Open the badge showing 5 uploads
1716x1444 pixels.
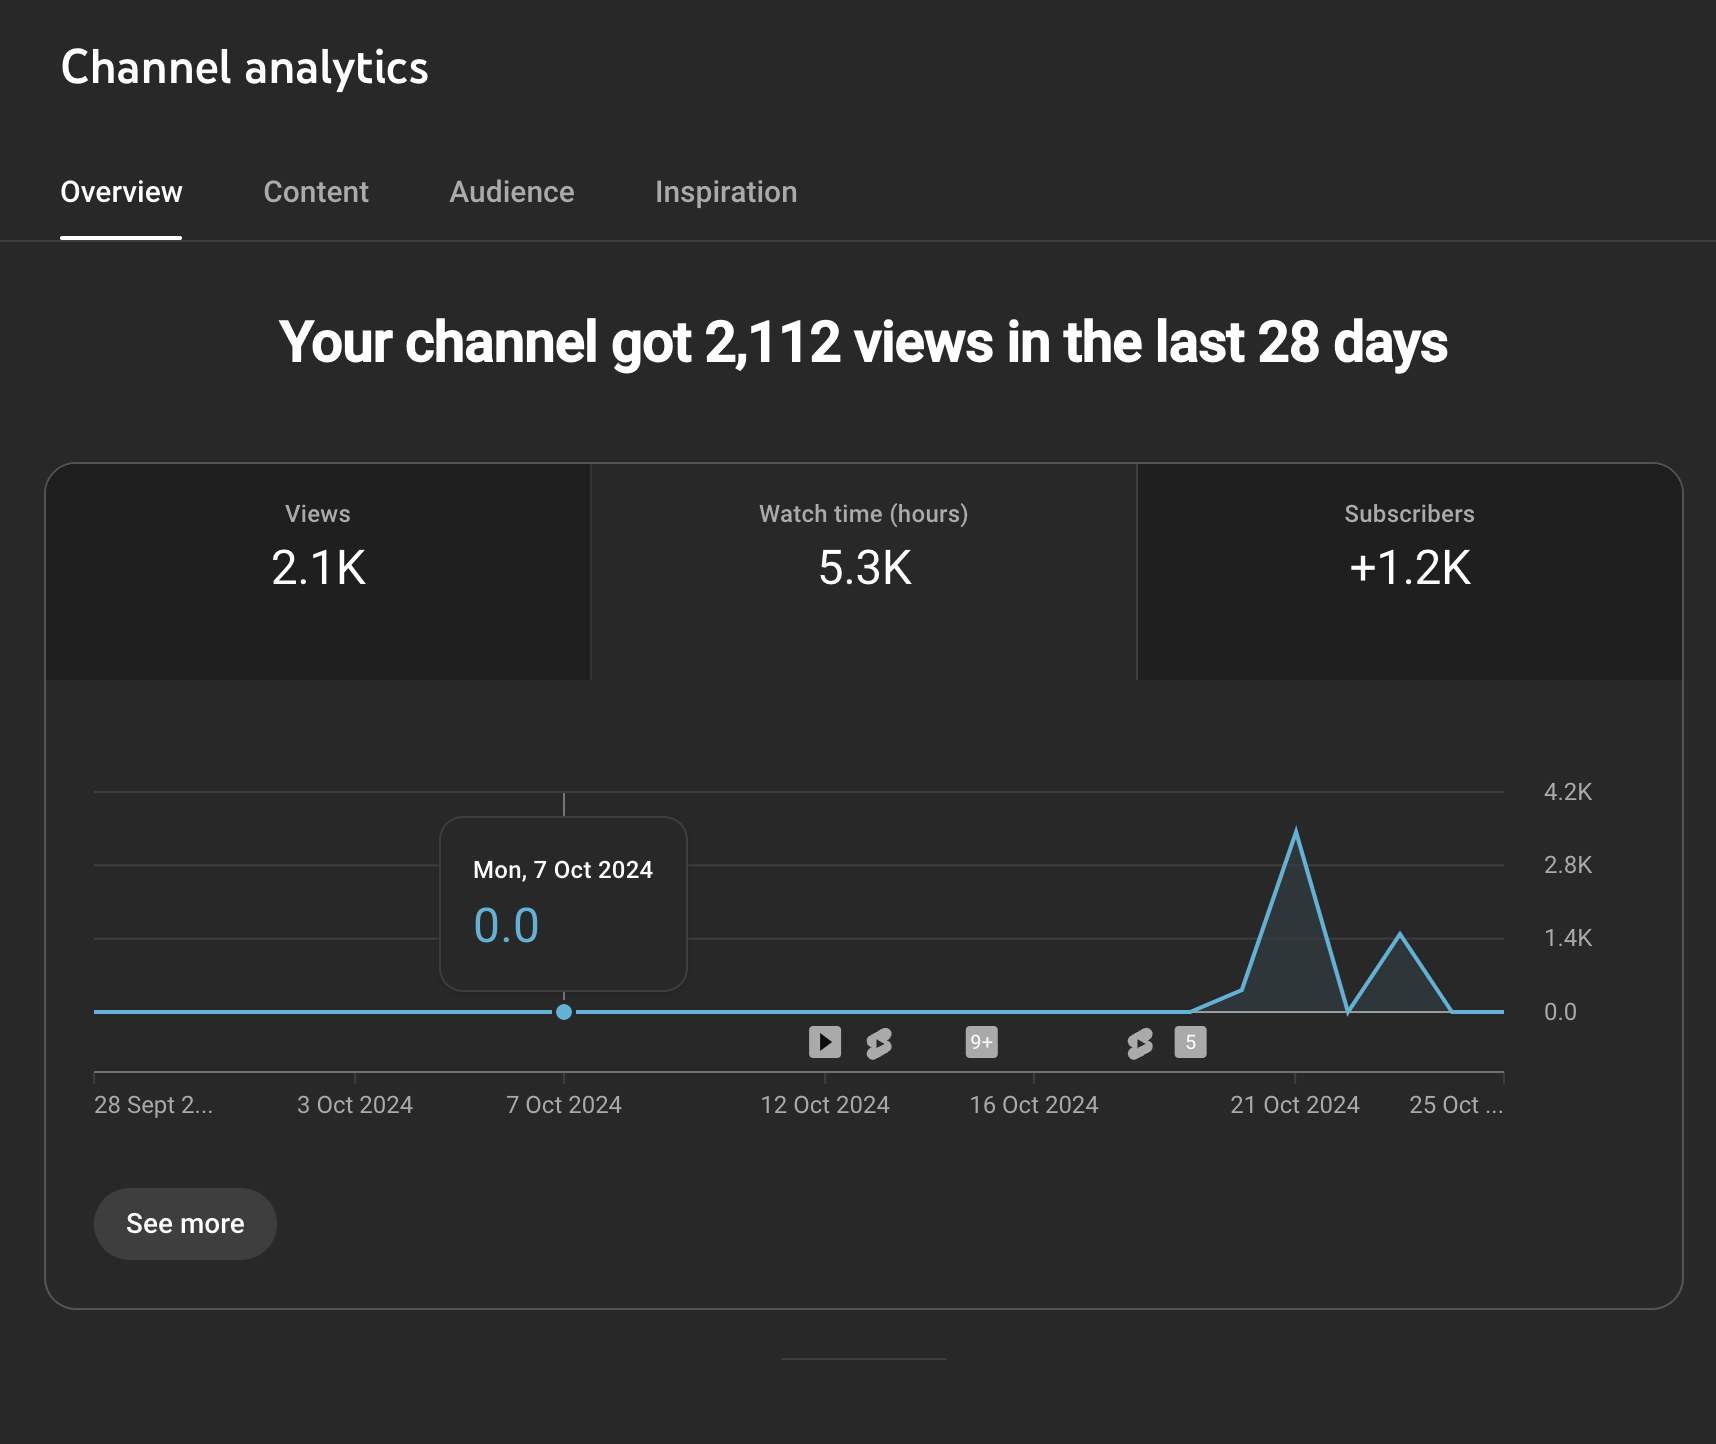pyautogui.click(x=1190, y=1042)
